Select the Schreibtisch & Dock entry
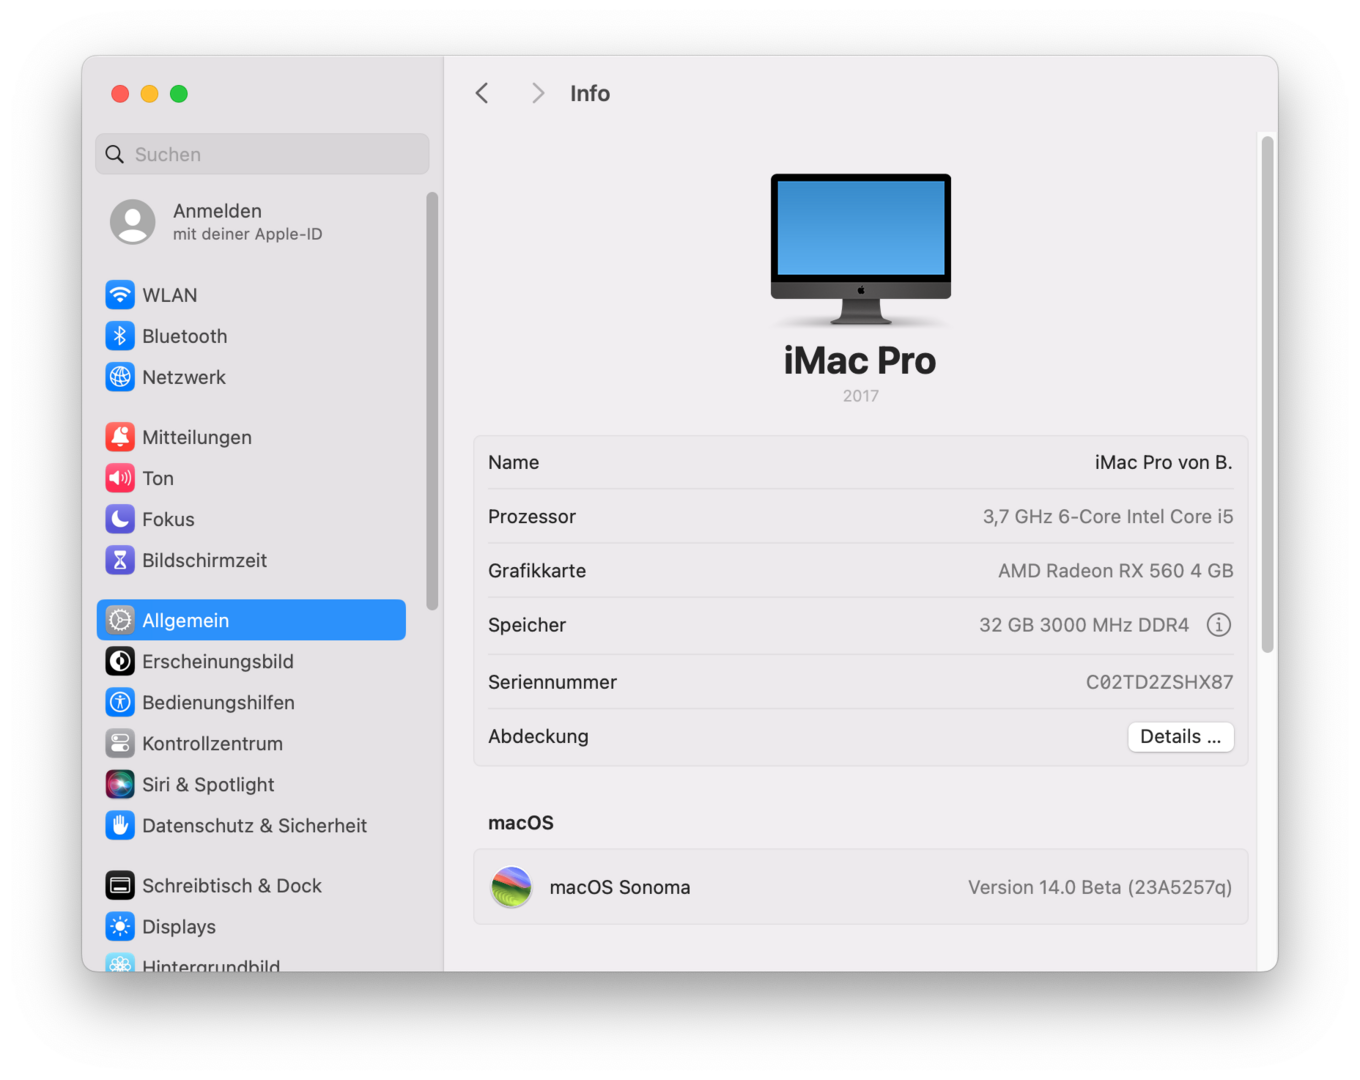The image size is (1360, 1080). click(x=251, y=885)
